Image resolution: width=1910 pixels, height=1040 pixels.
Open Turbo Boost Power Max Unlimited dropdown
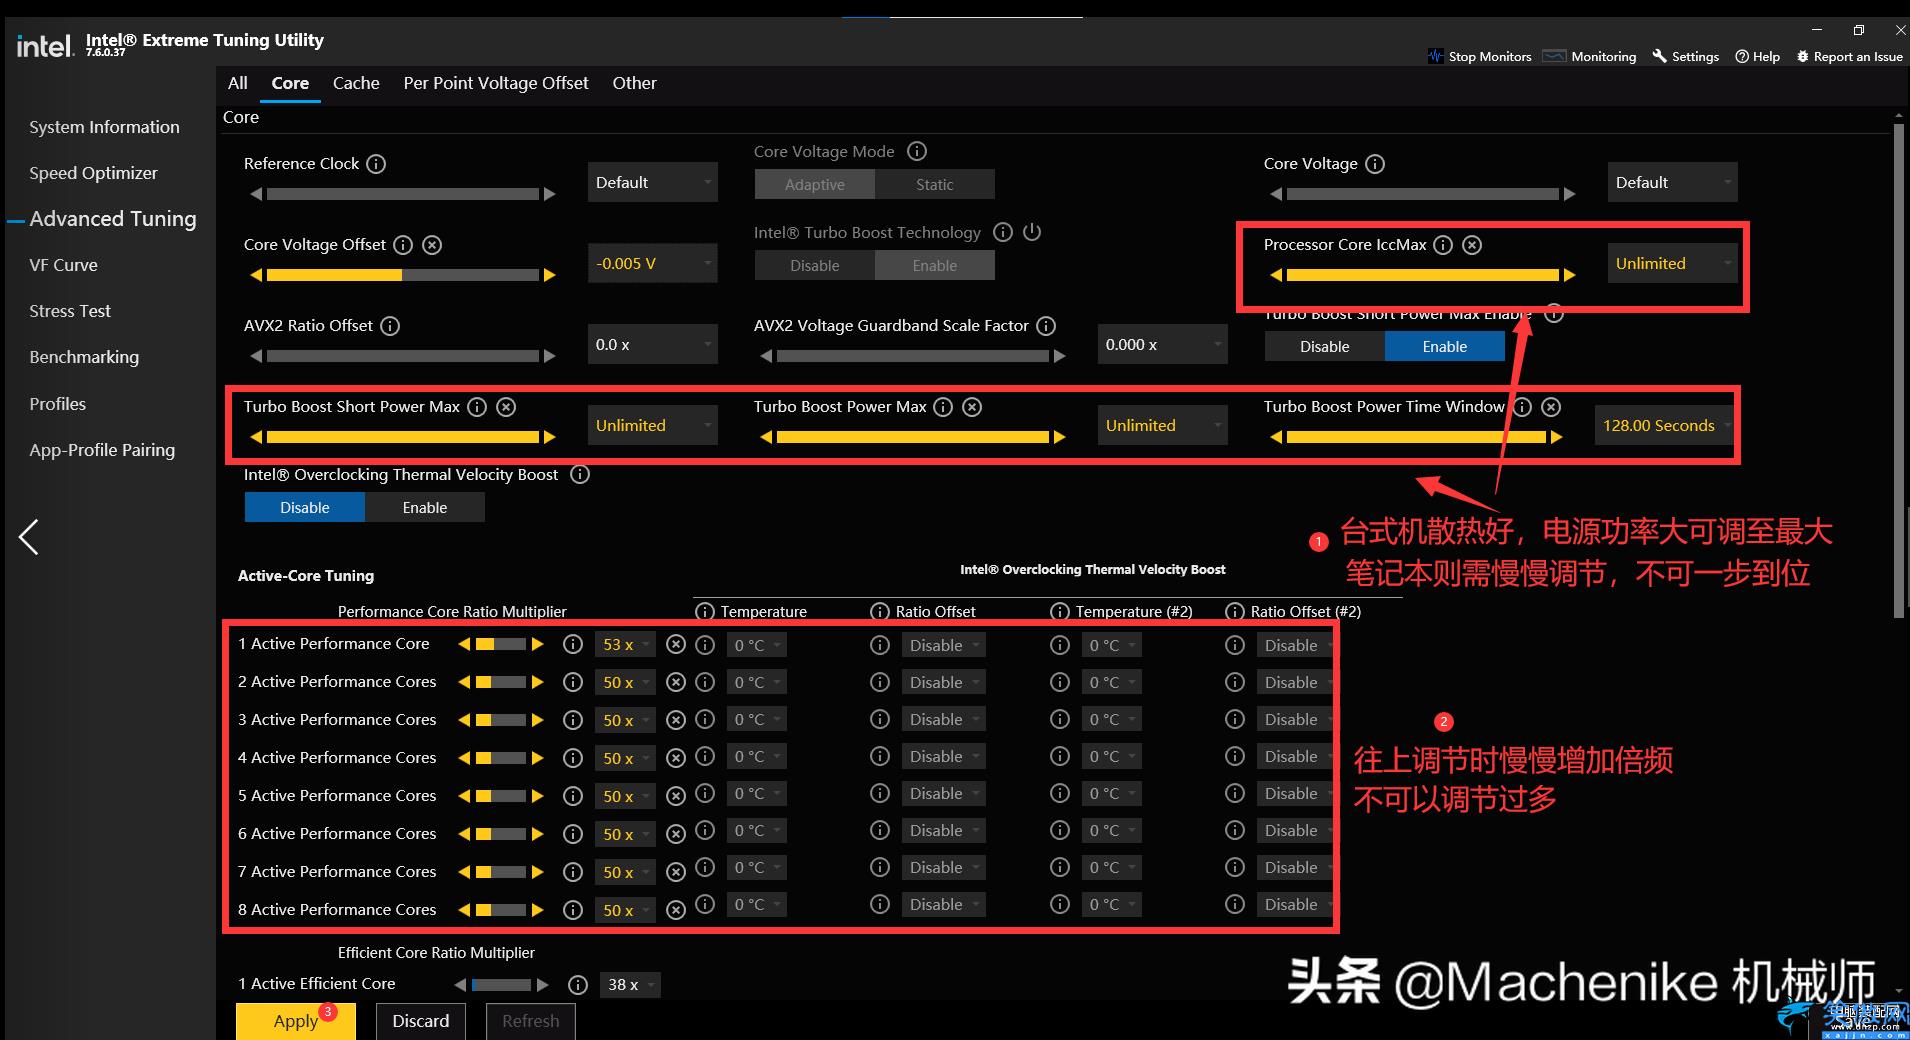(1163, 425)
